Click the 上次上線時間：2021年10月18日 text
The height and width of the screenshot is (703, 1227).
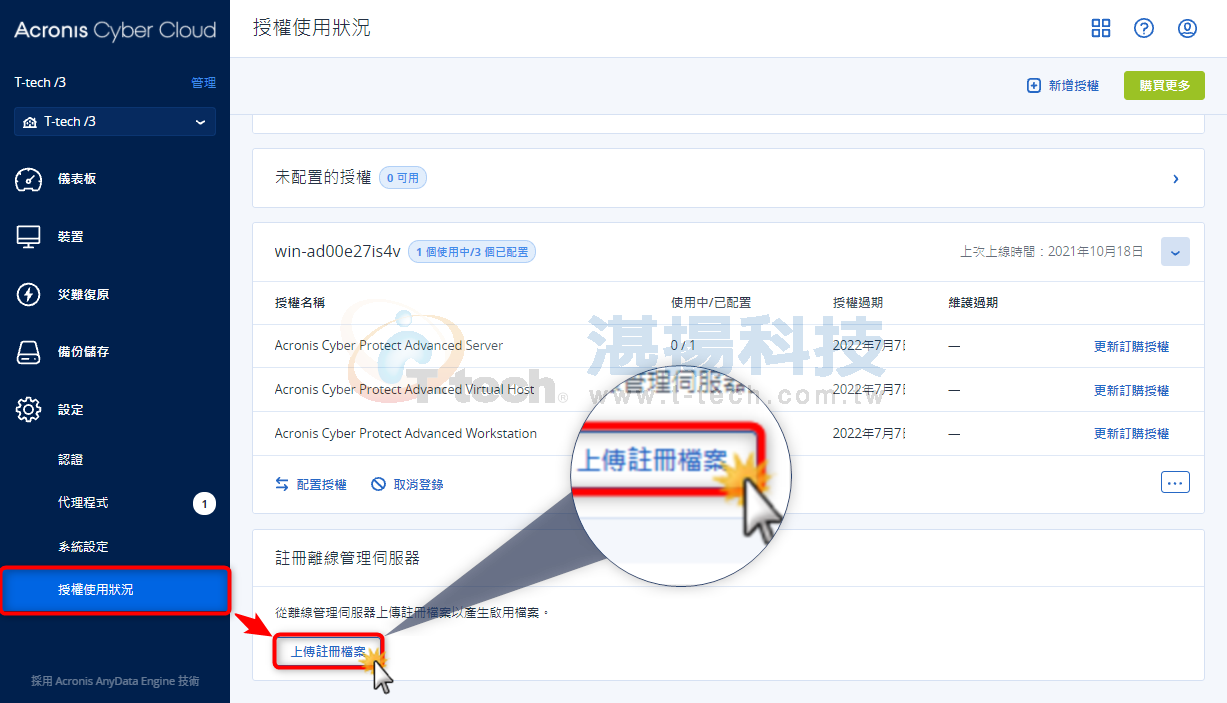tap(1051, 252)
